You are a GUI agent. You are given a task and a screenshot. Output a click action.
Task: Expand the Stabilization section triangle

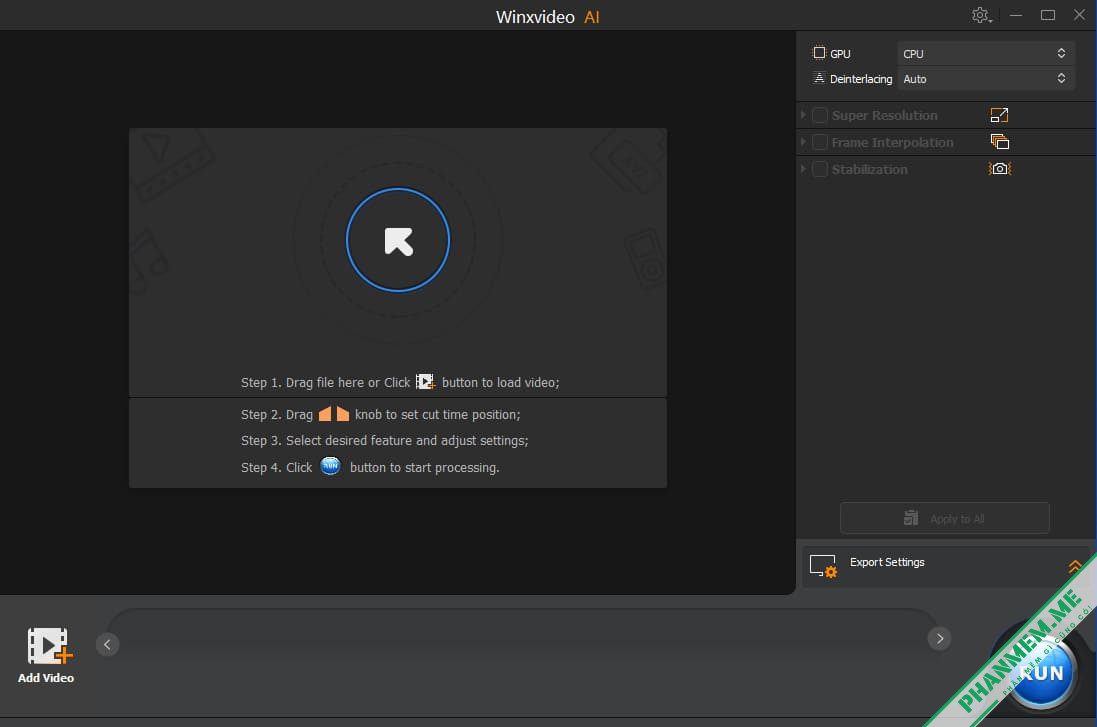point(803,169)
